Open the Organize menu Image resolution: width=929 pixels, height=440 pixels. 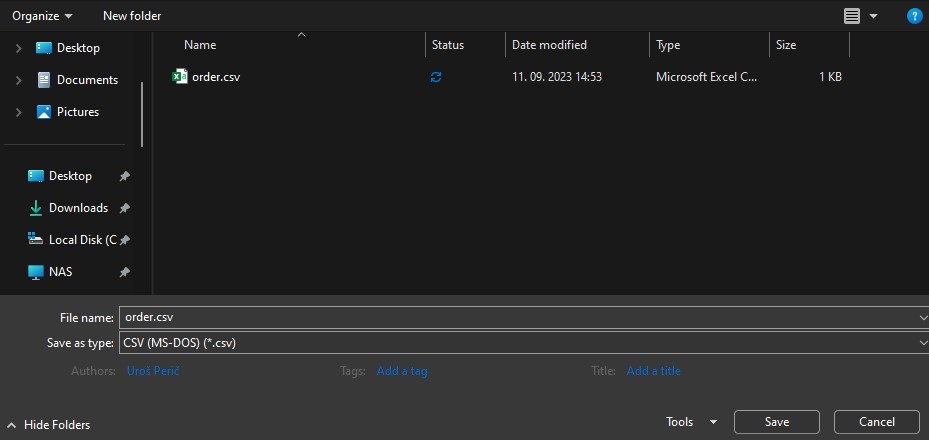(x=42, y=16)
